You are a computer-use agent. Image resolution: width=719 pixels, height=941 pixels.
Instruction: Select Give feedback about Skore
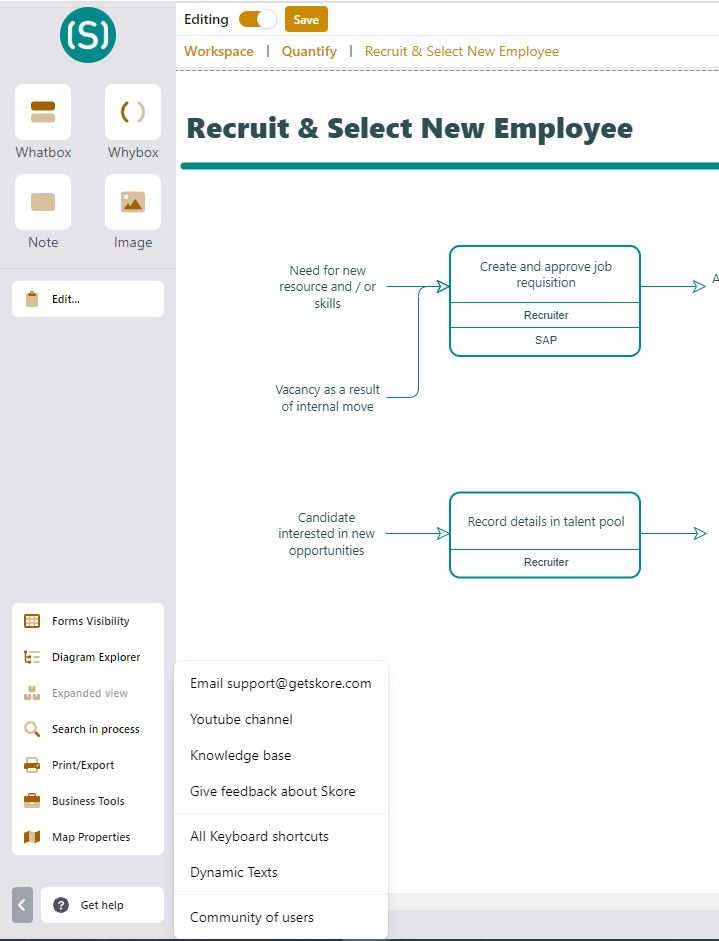click(x=281, y=792)
